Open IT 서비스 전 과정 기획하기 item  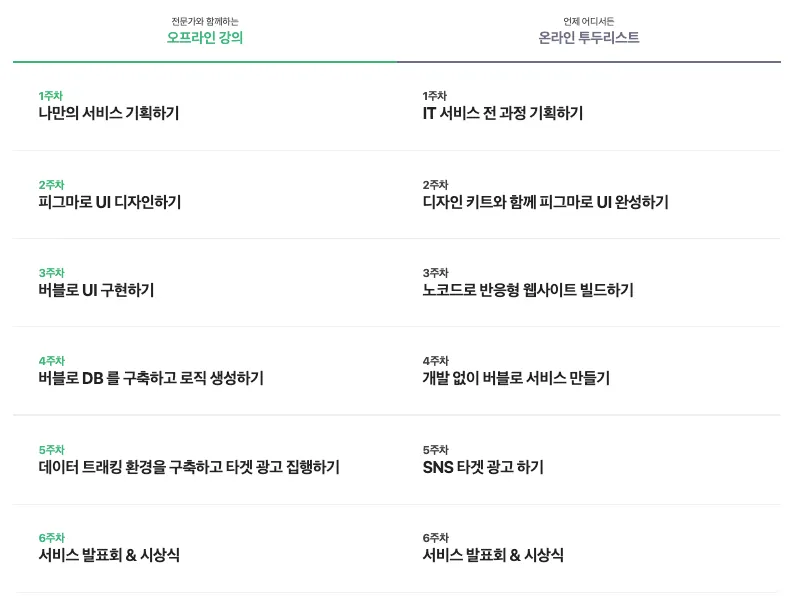tap(503, 113)
